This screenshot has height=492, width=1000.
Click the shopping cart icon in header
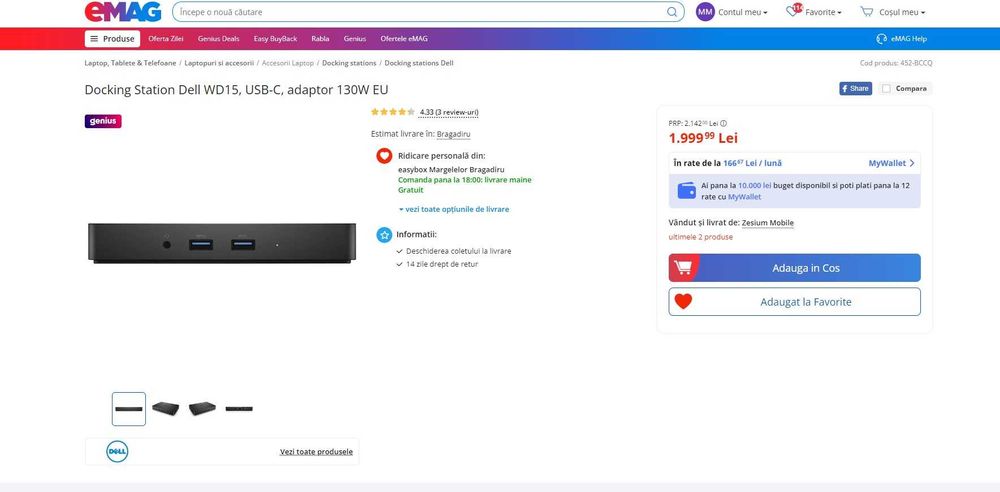866,11
